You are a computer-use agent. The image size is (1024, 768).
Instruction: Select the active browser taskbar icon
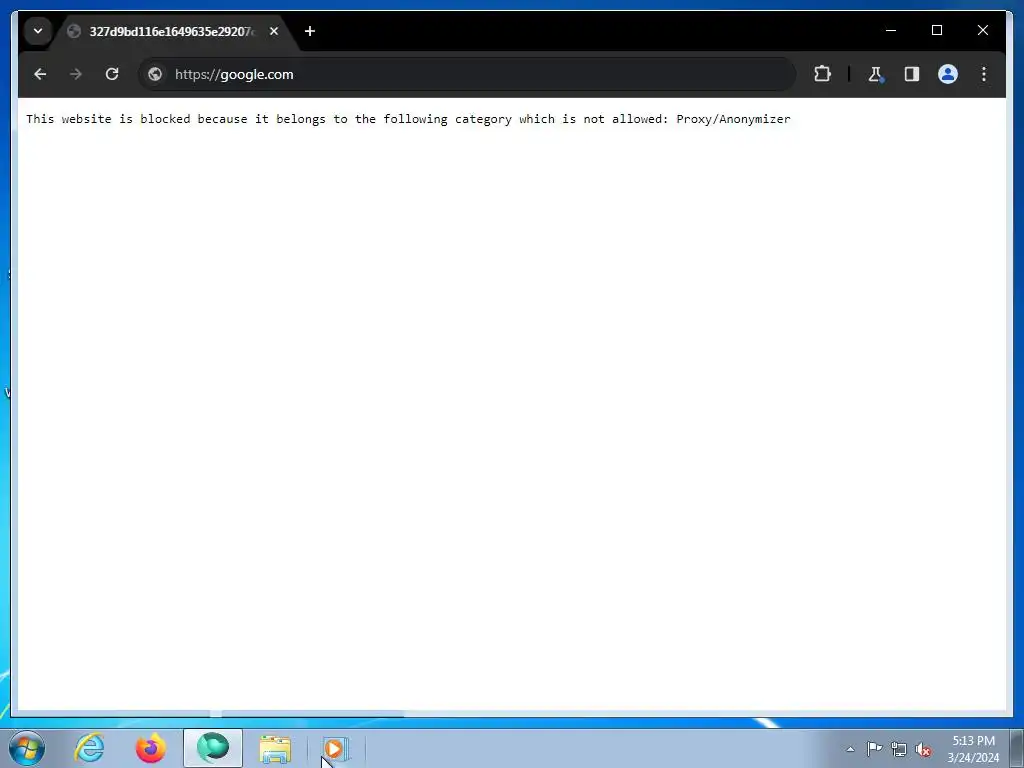[x=213, y=748]
